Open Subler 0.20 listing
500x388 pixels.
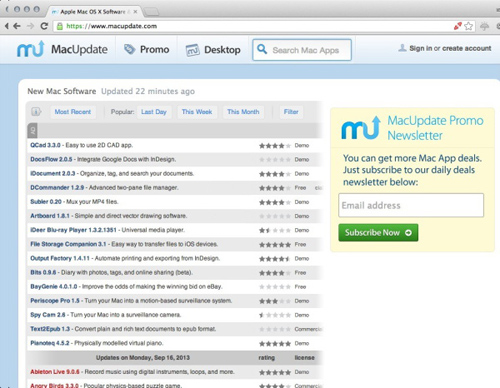click(46, 202)
